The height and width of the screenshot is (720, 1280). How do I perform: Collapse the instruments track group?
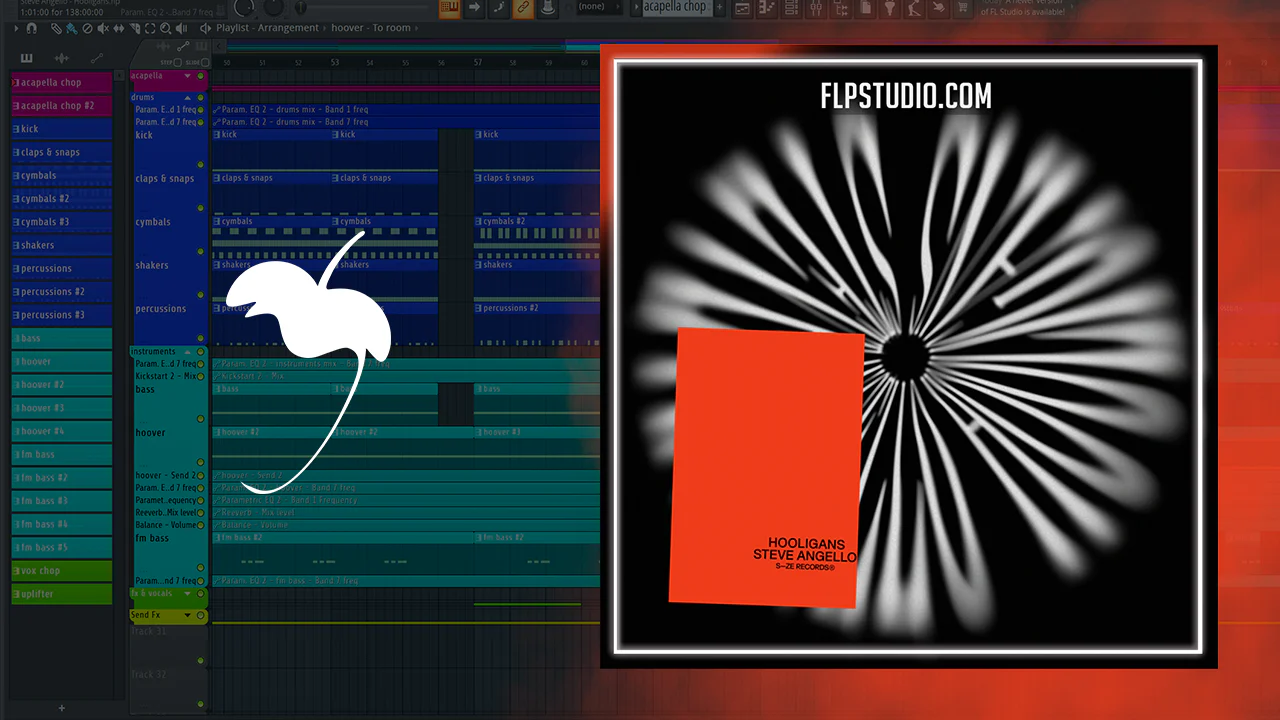click(x=188, y=352)
